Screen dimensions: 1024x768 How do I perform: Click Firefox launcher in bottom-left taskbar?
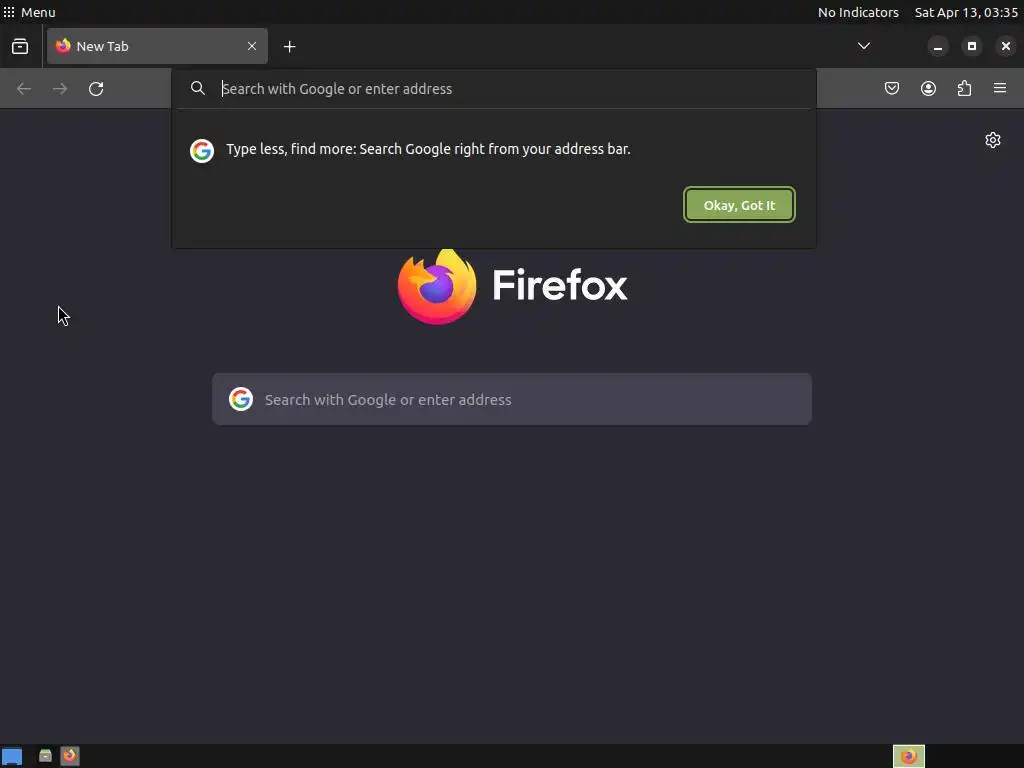tap(69, 756)
